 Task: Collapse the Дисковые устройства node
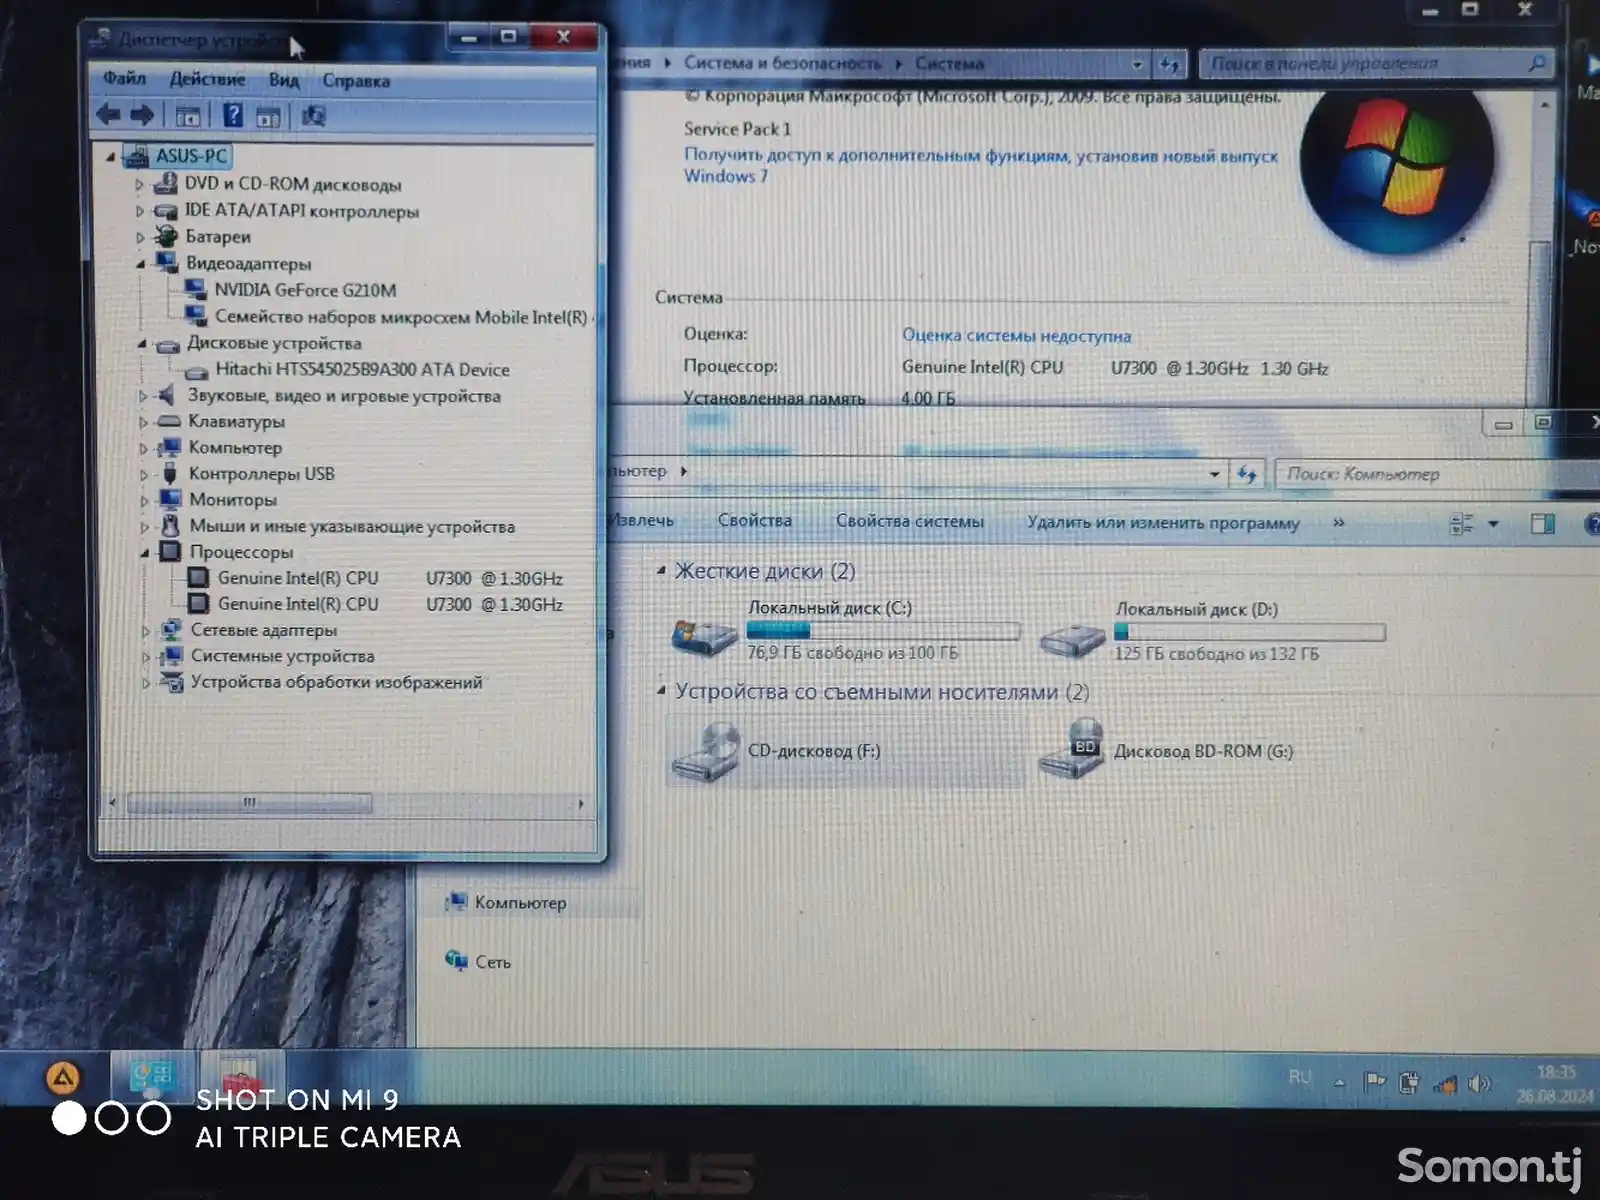pos(142,344)
